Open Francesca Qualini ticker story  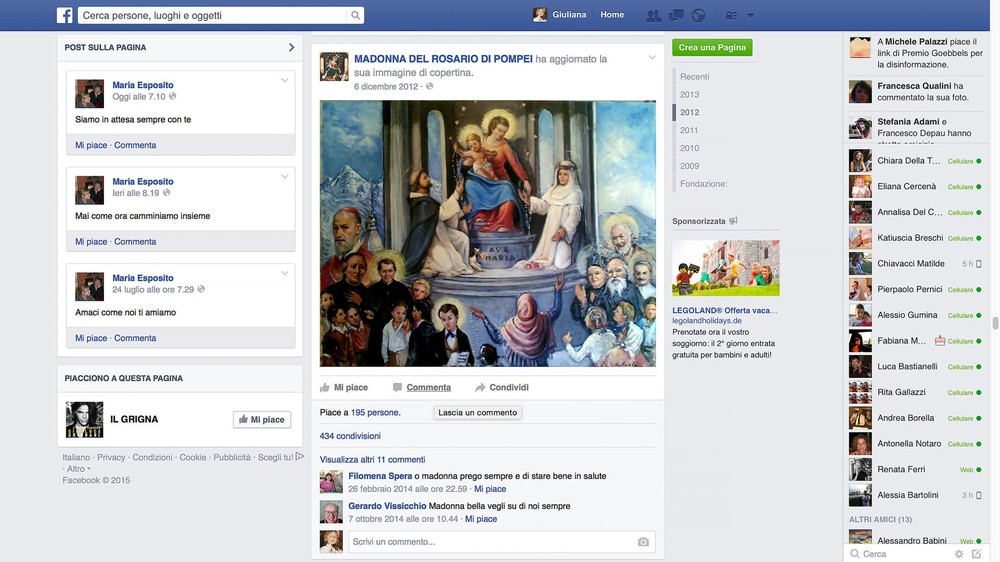tap(915, 91)
